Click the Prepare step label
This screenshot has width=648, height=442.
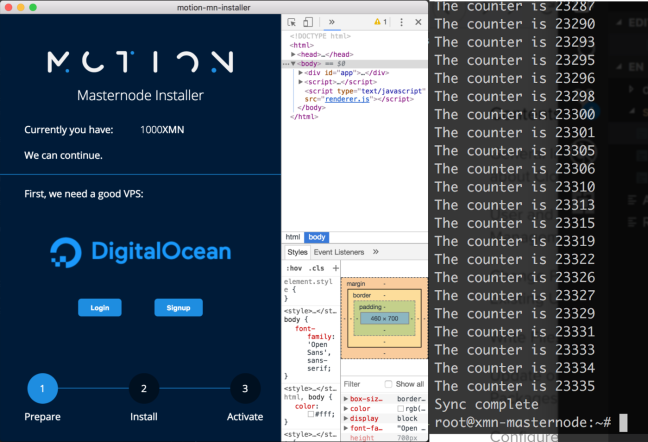pyautogui.click(x=42, y=417)
